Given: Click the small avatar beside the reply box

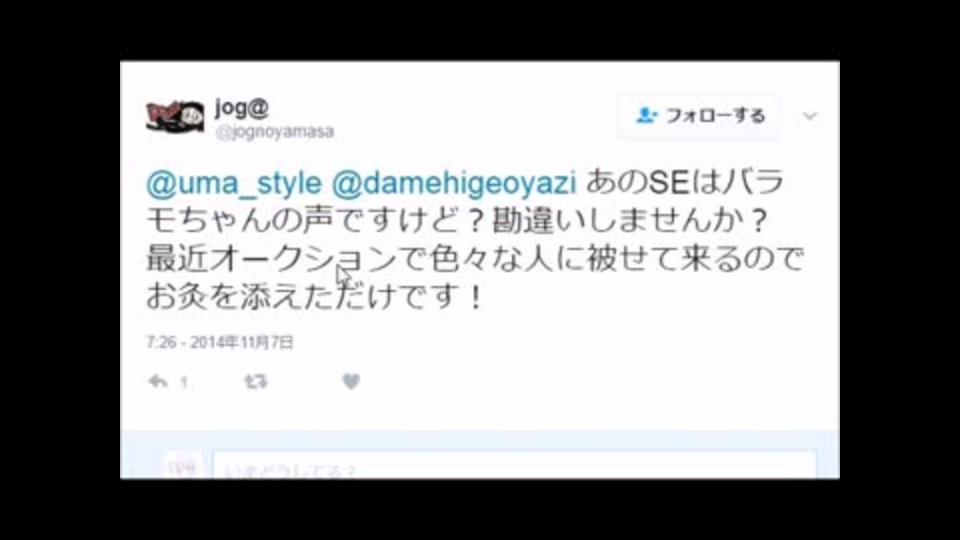Looking at the screenshot, I should point(181,467).
